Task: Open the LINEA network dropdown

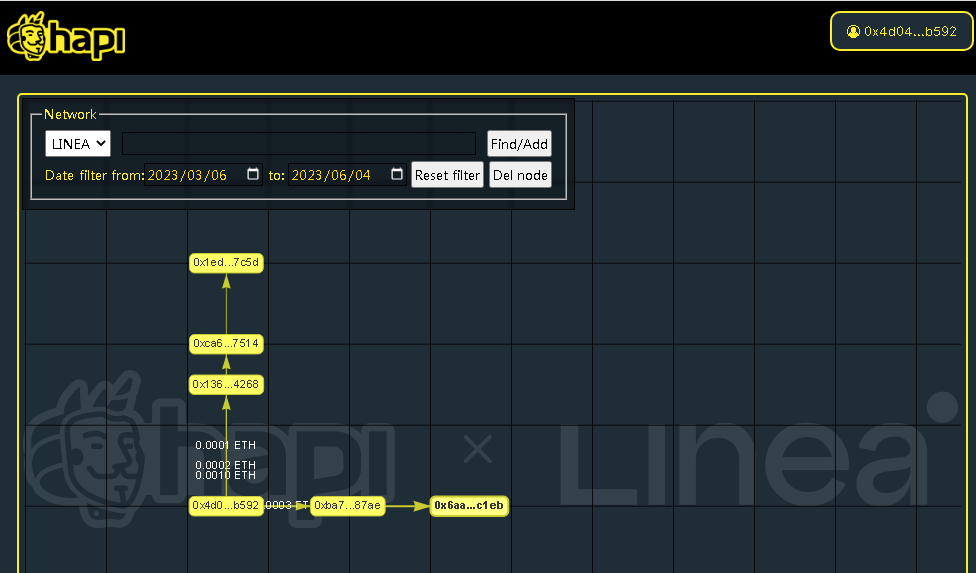Action: click(x=78, y=144)
